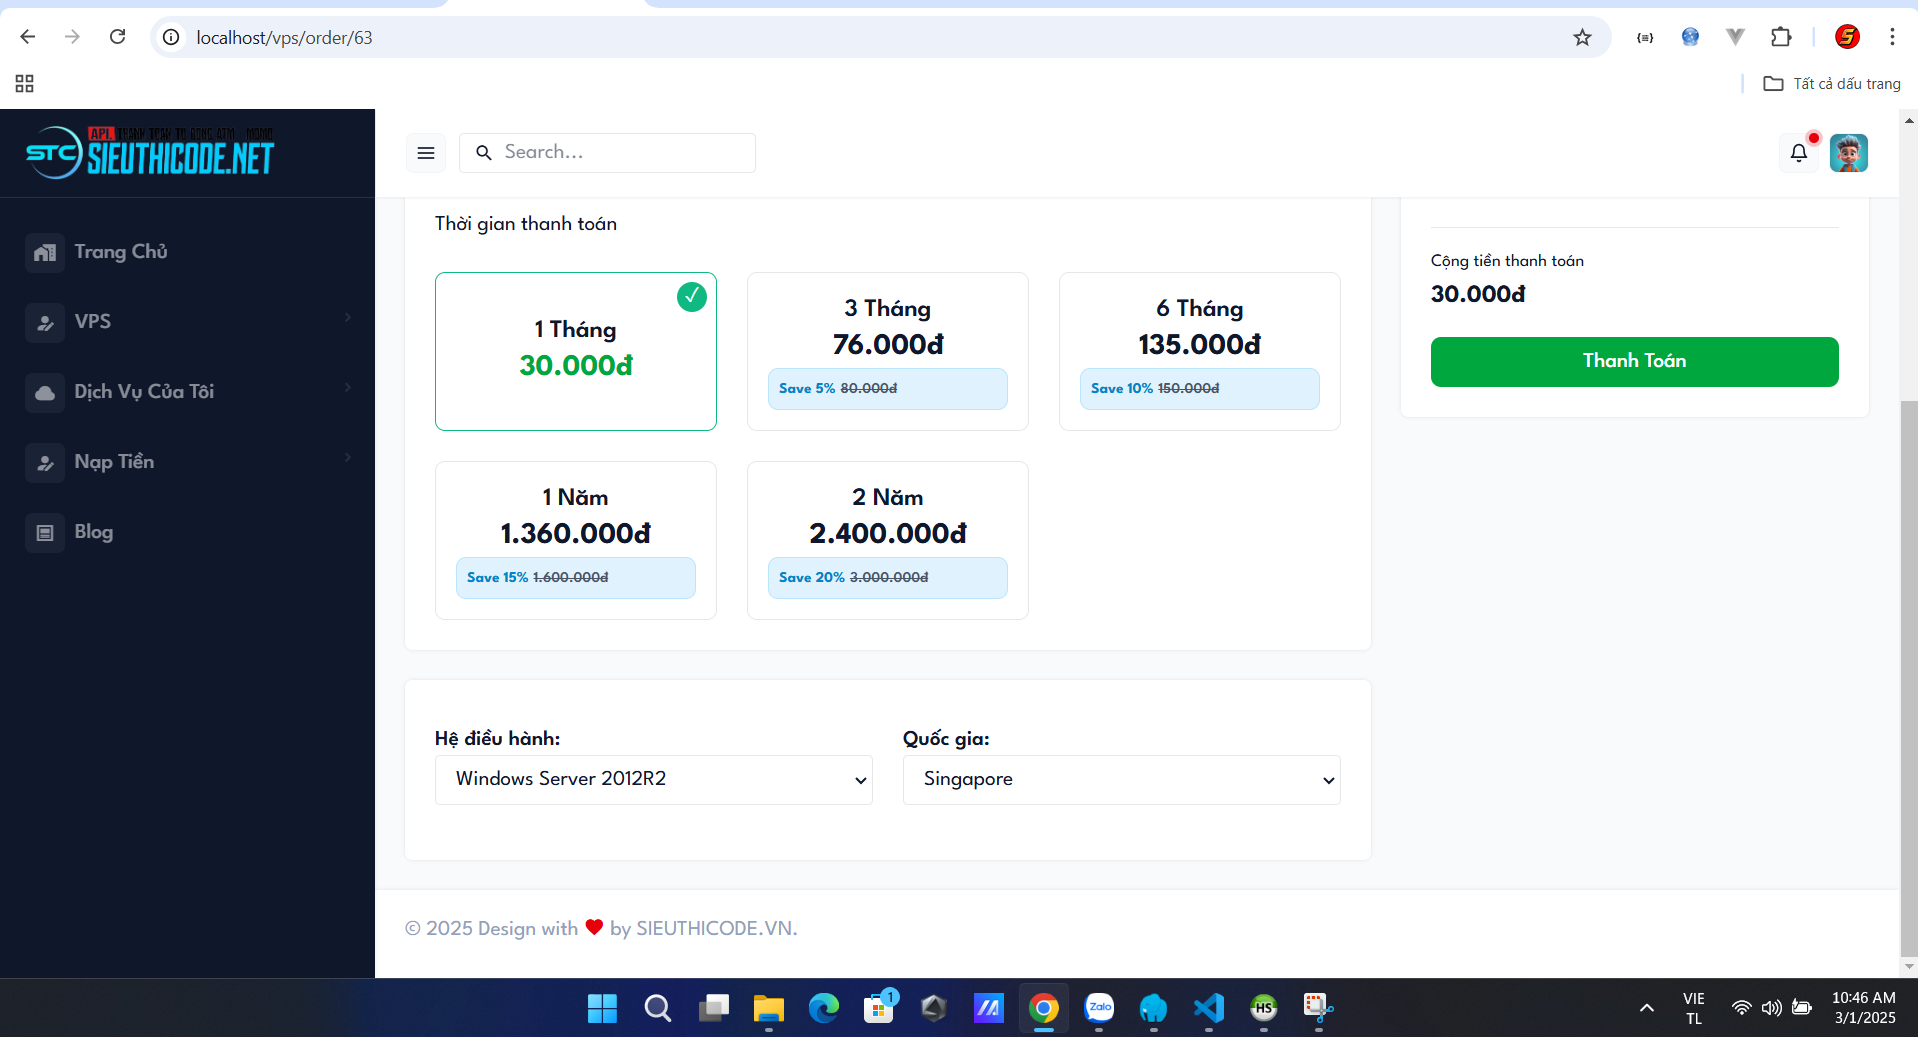Open the Quốc gia country dropdown
Viewport: 1918px width, 1037px height.
1120,780
